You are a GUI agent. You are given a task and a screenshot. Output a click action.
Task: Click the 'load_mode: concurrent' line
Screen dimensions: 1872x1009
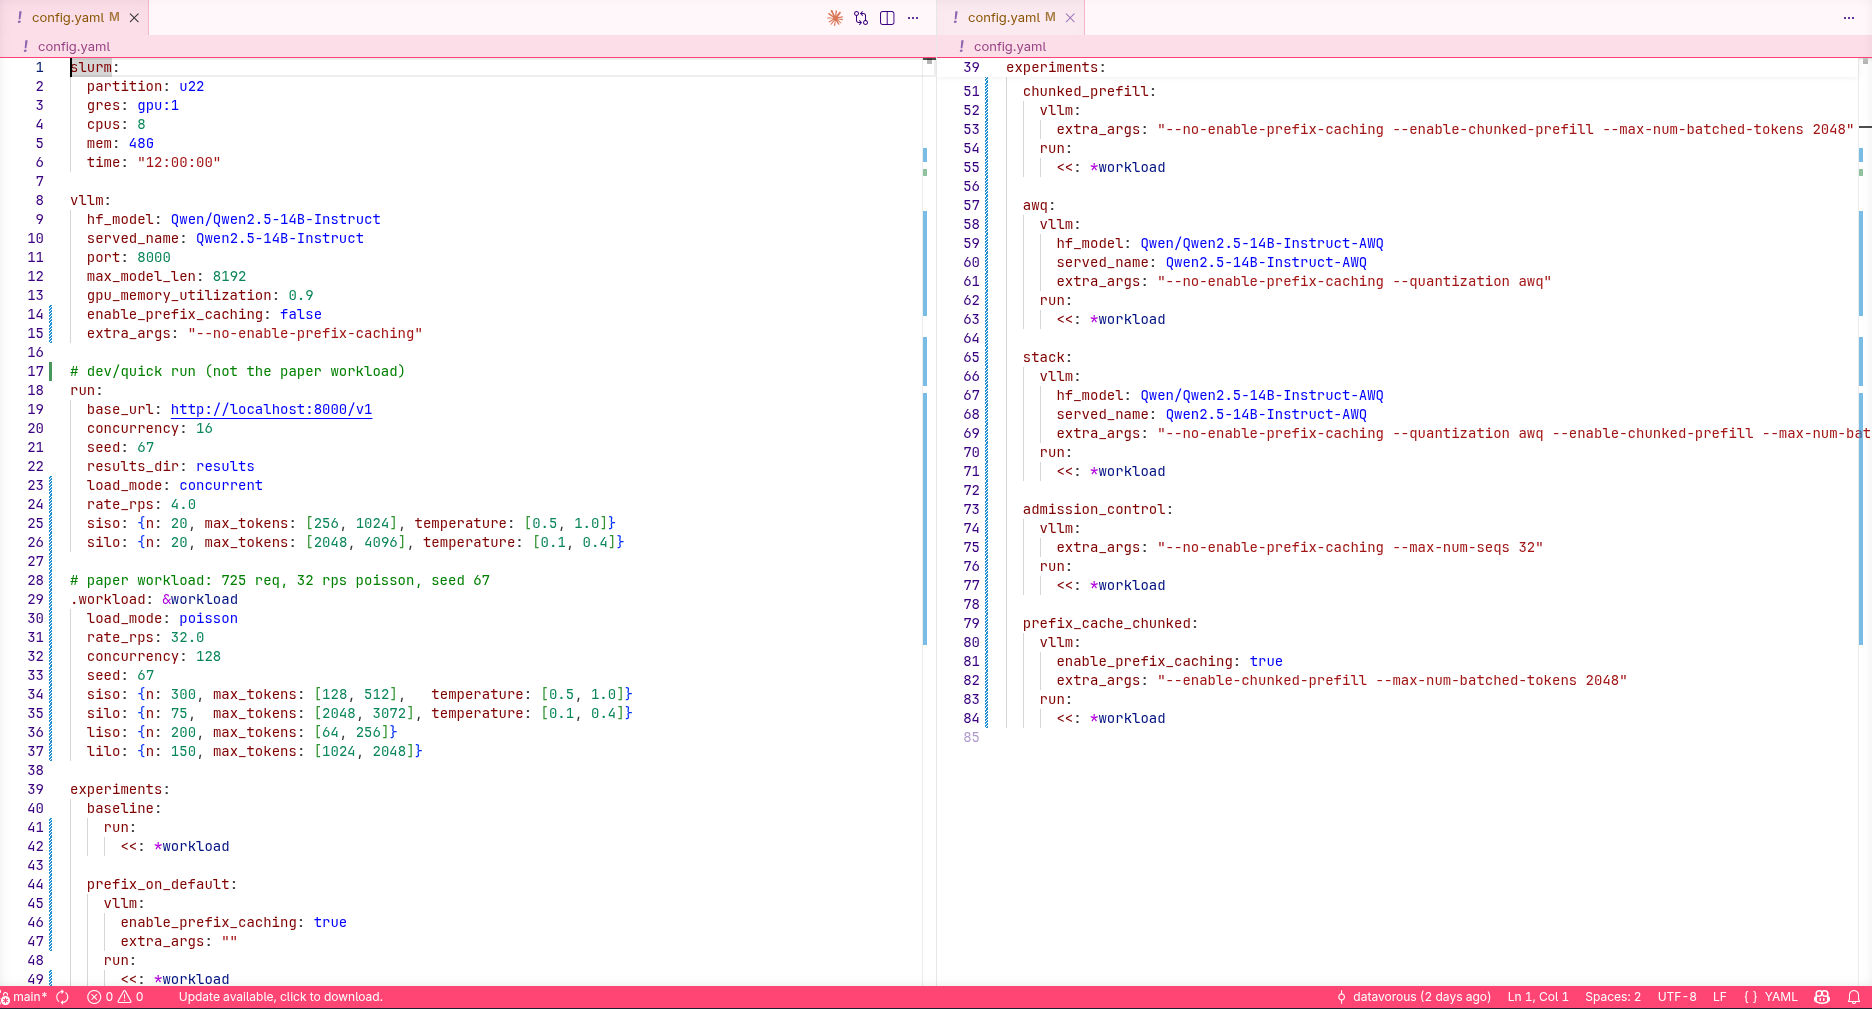click(x=174, y=485)
